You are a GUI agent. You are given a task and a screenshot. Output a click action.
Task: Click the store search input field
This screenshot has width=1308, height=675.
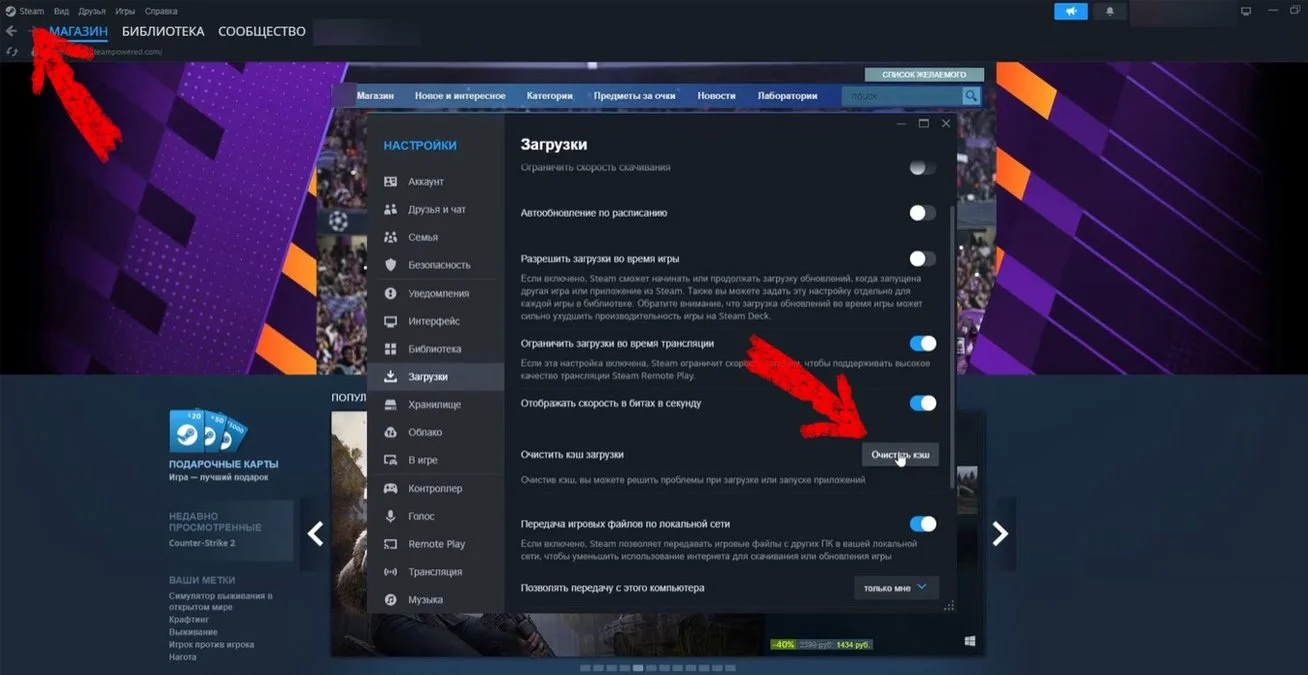[x=901, y=96]
